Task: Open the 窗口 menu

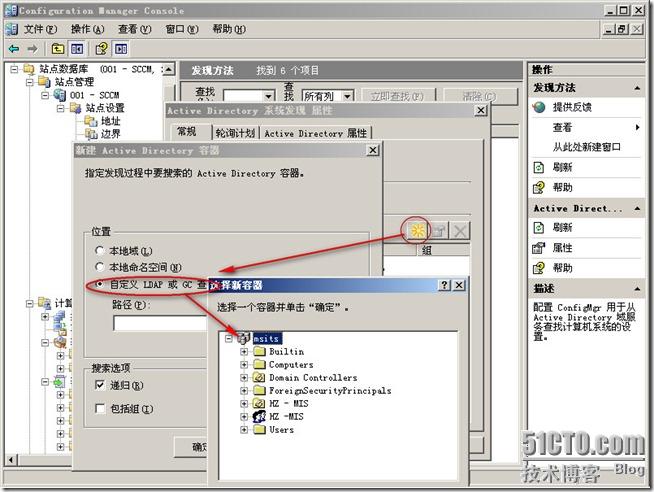Action: (182, 29)
